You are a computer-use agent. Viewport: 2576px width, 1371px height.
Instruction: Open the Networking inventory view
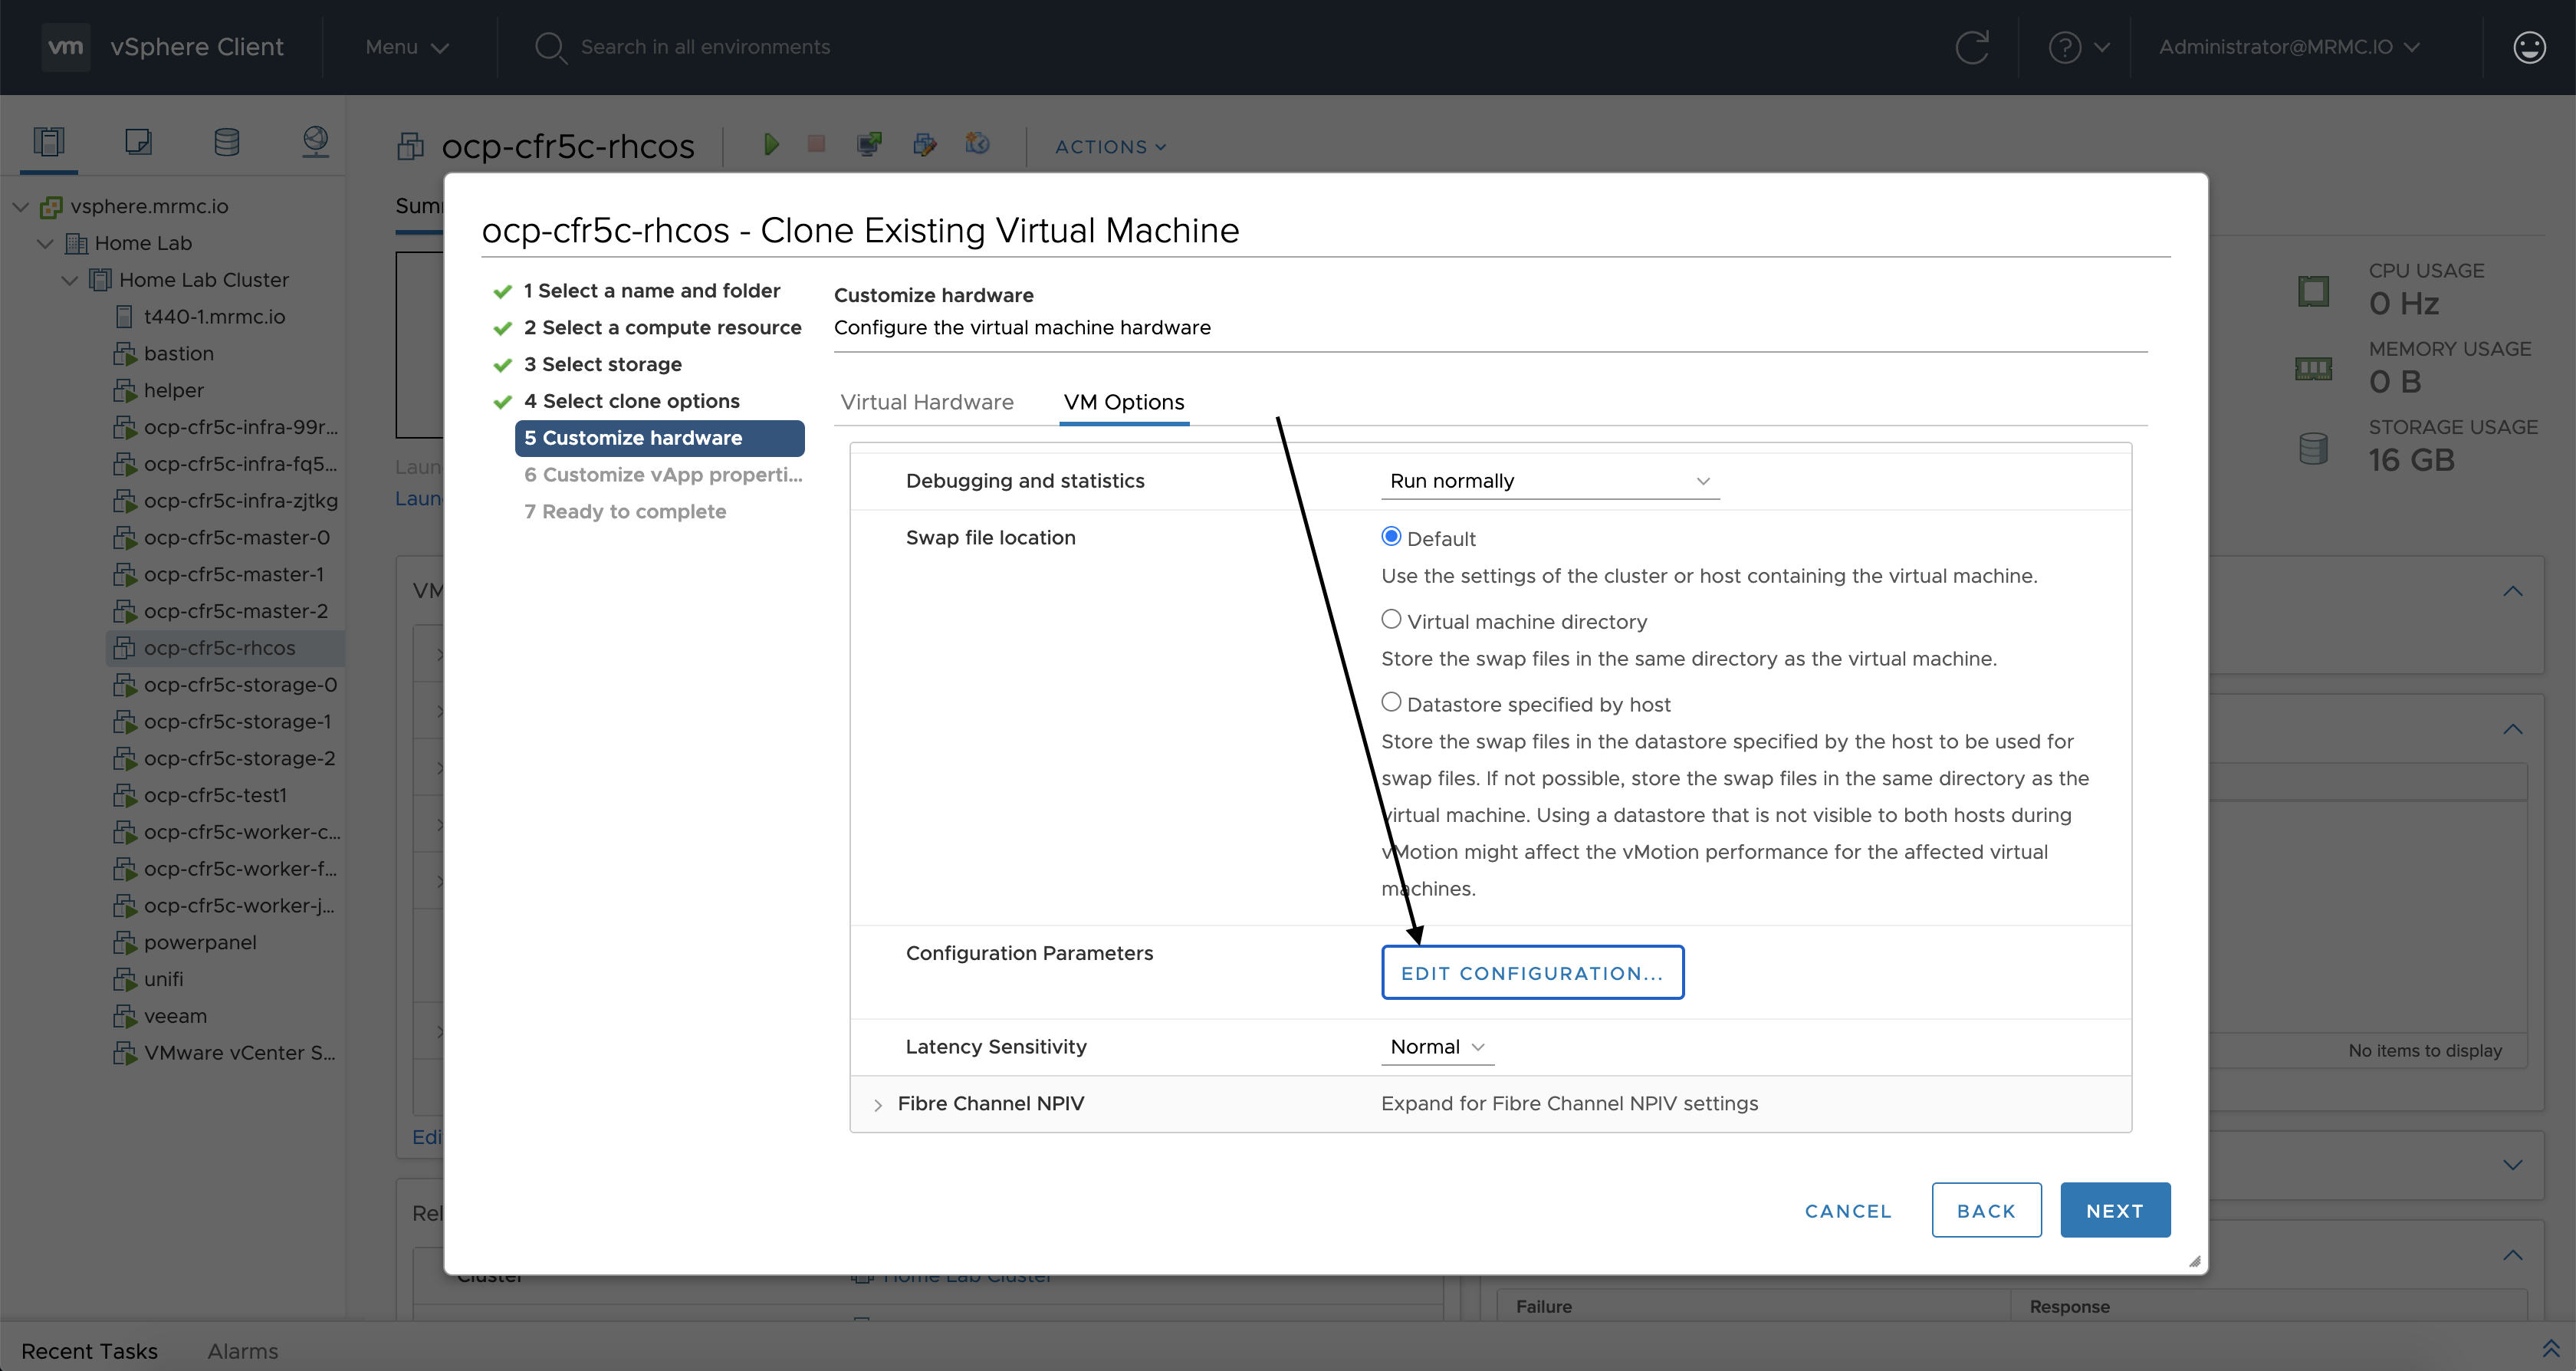point(315,140)
